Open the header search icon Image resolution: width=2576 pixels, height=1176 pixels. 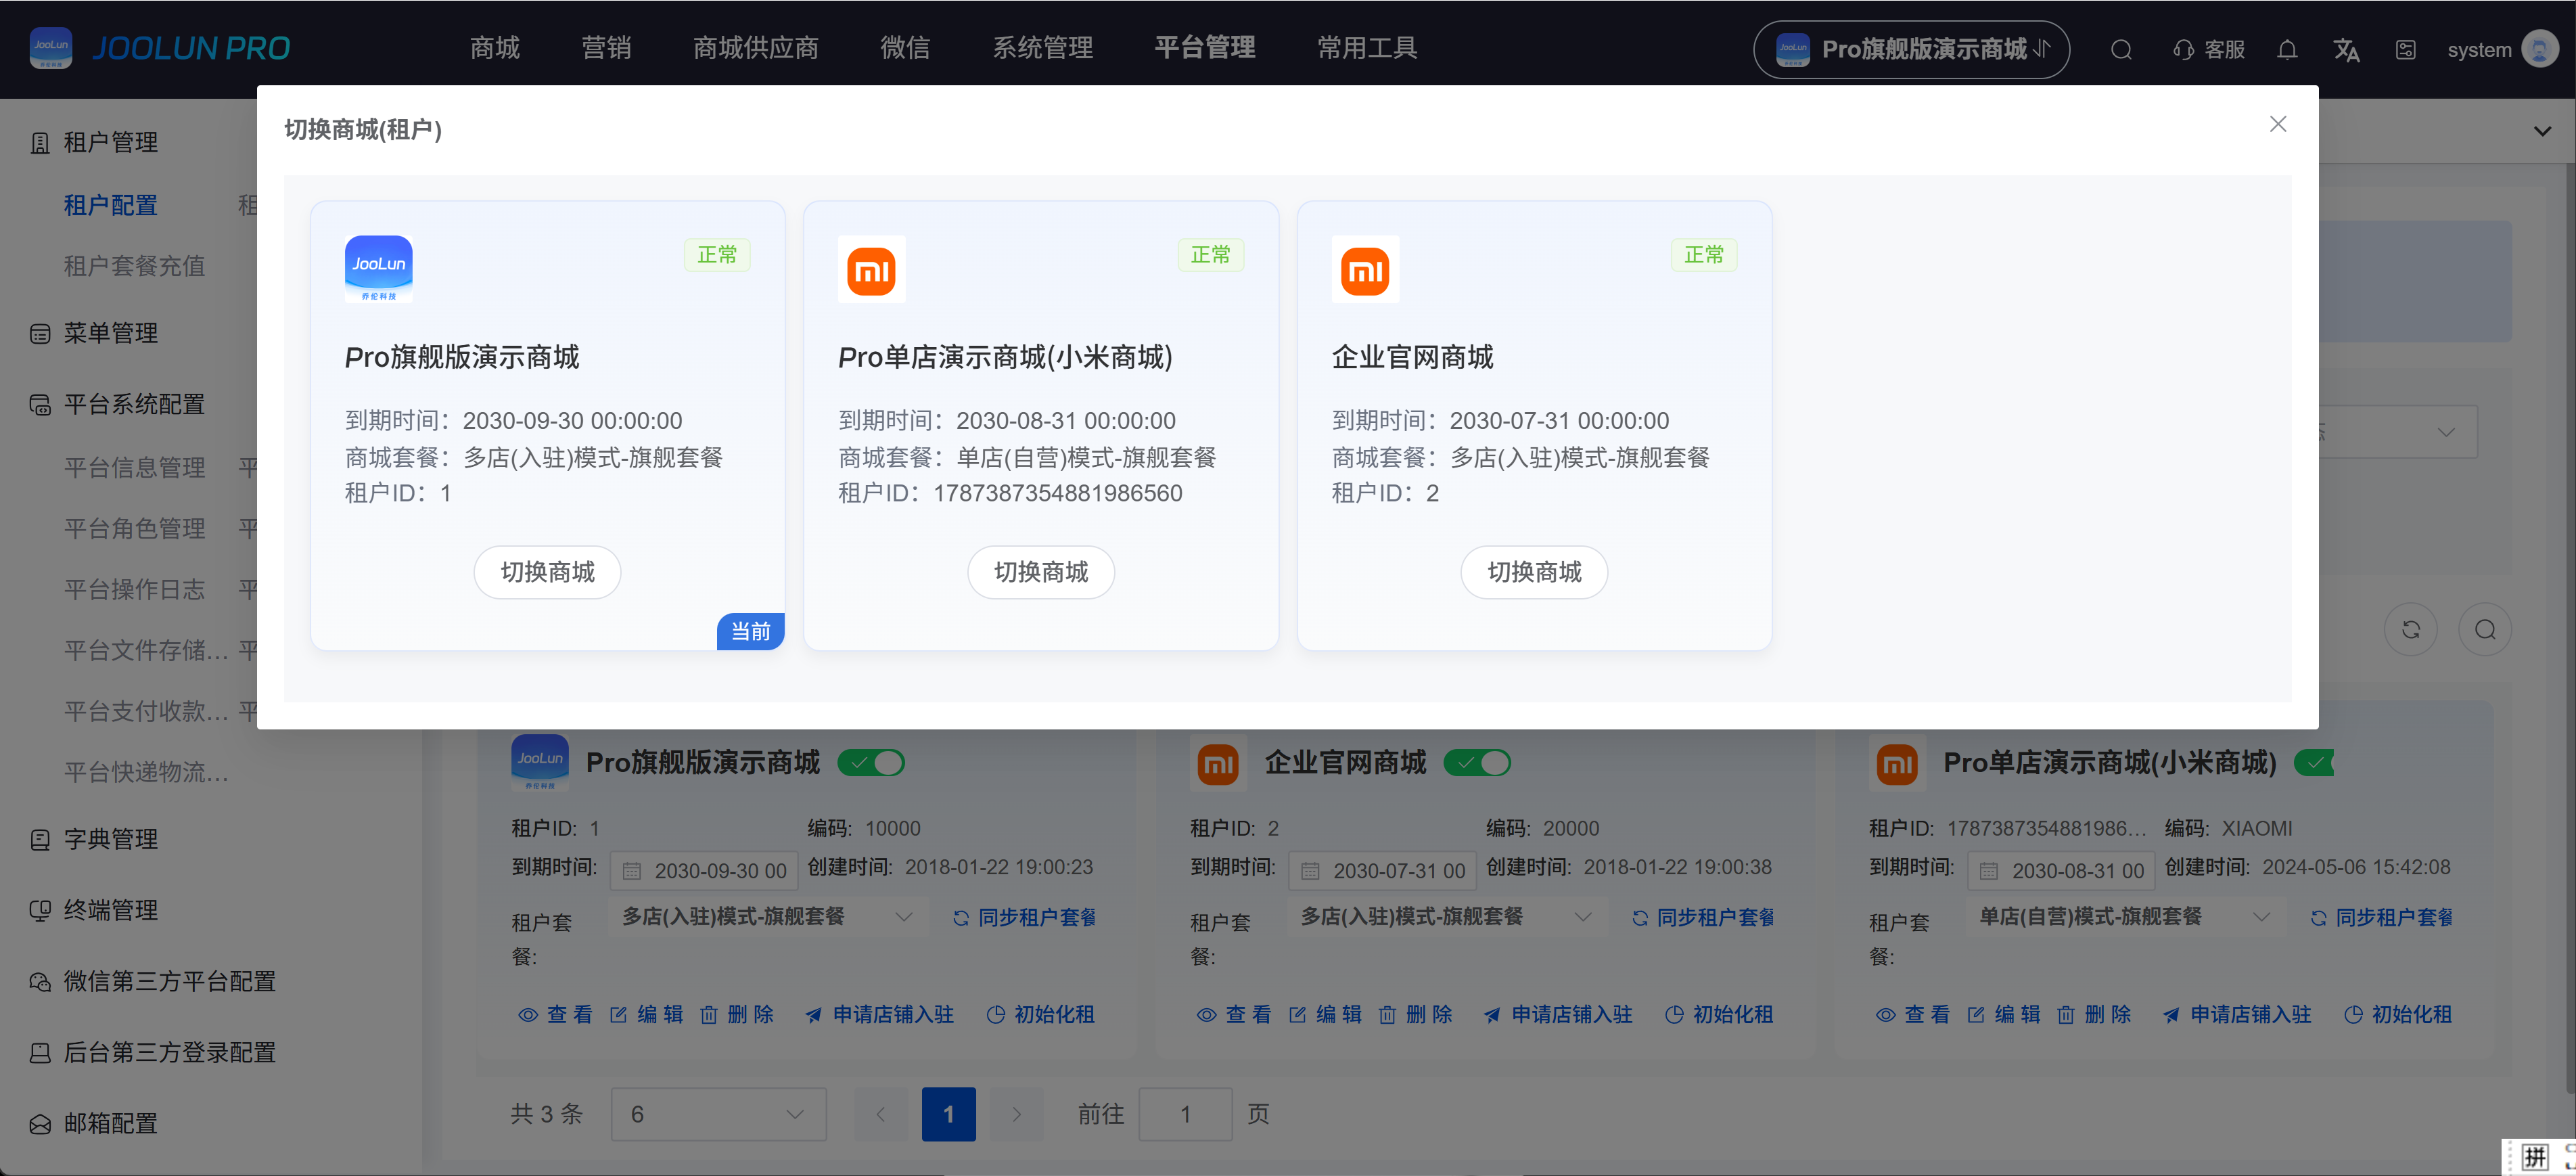click(x=2121, y=50)
